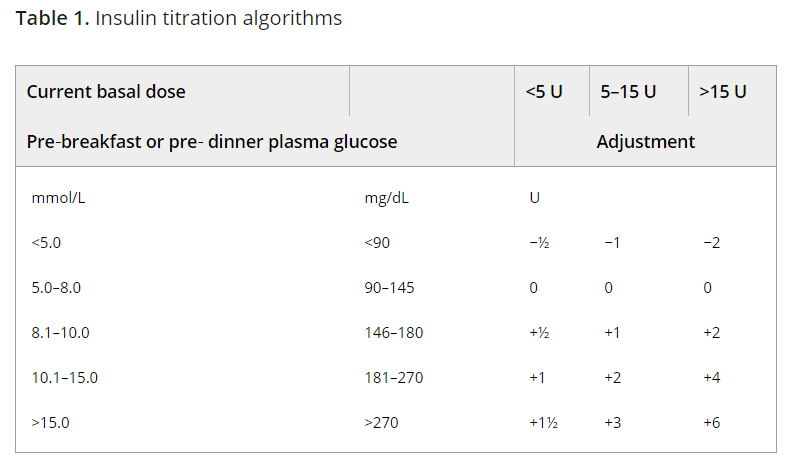
Task: Click the +4 adjustment value
Action: 712,378
